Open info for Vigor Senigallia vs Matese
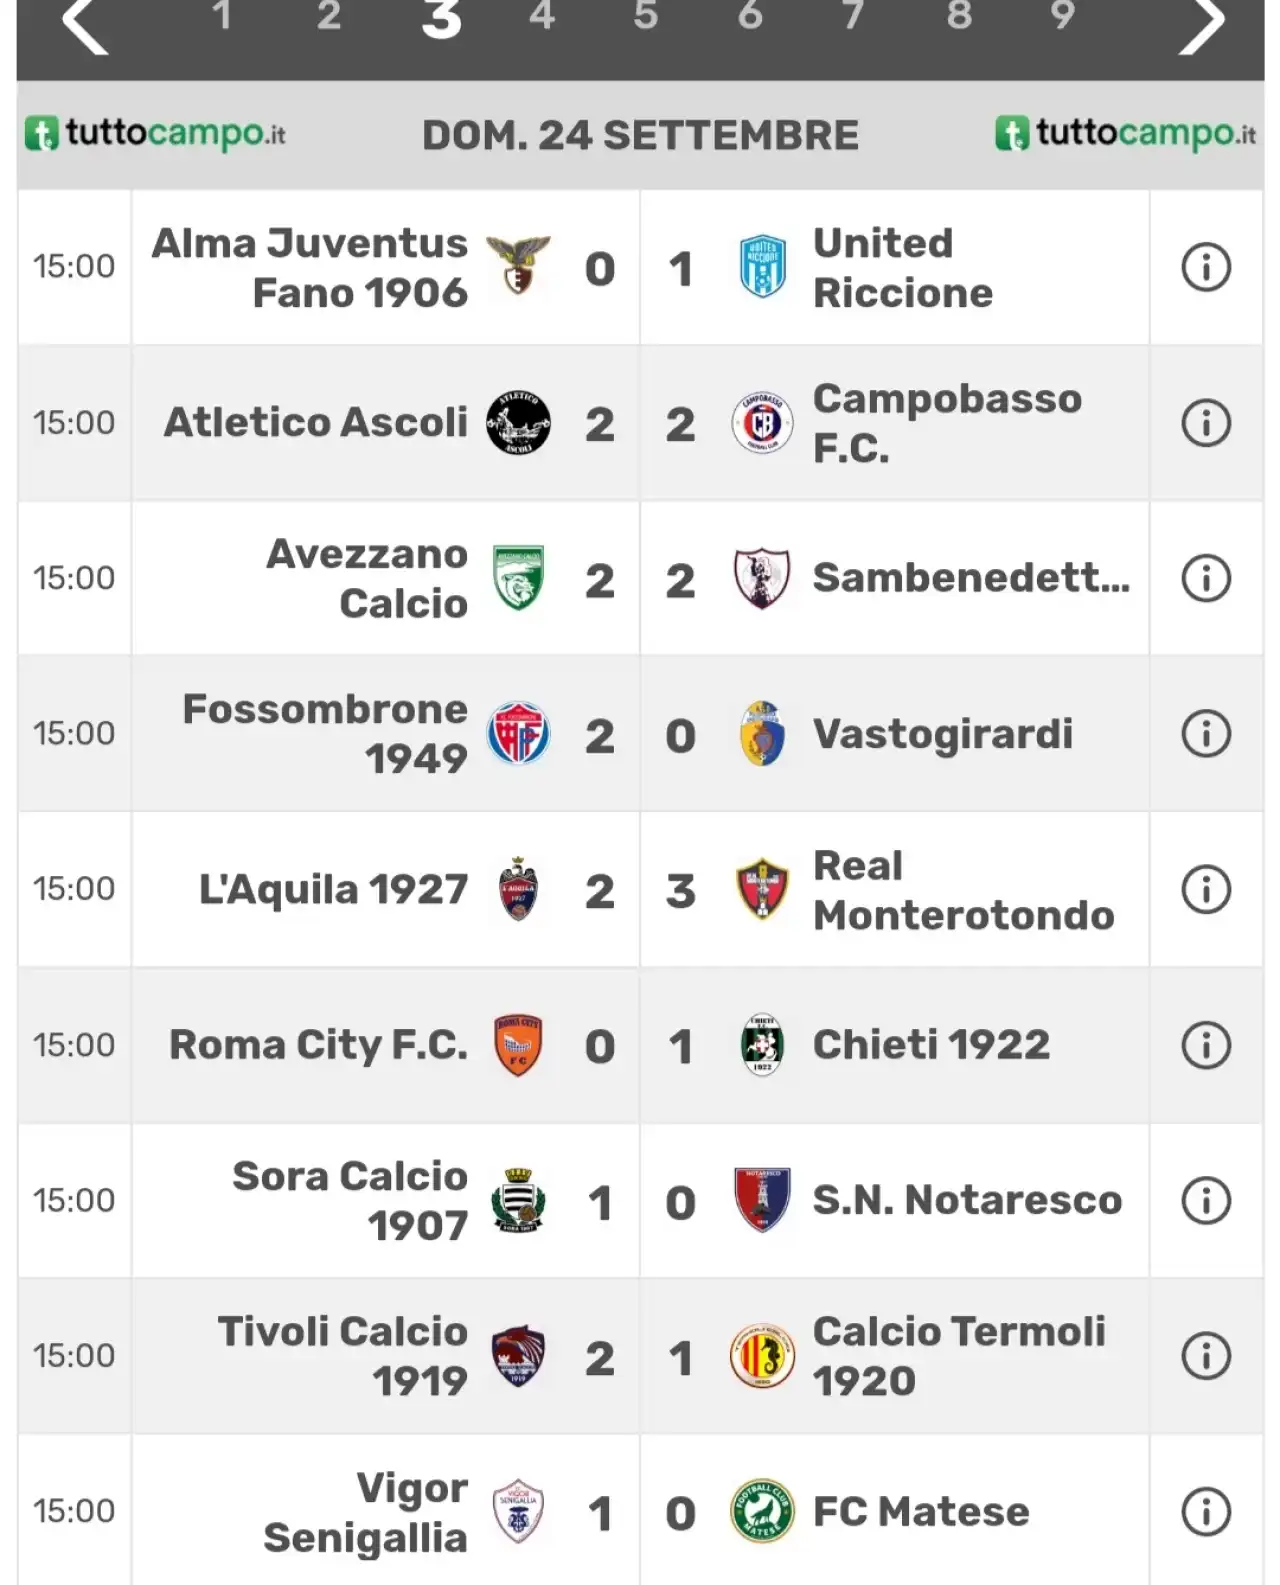The image size is (1280, 1585). click(1206, 1512)
